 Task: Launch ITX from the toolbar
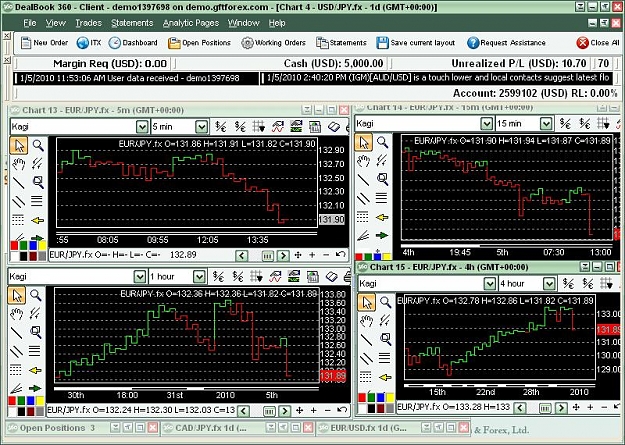(x=89, y=43)
